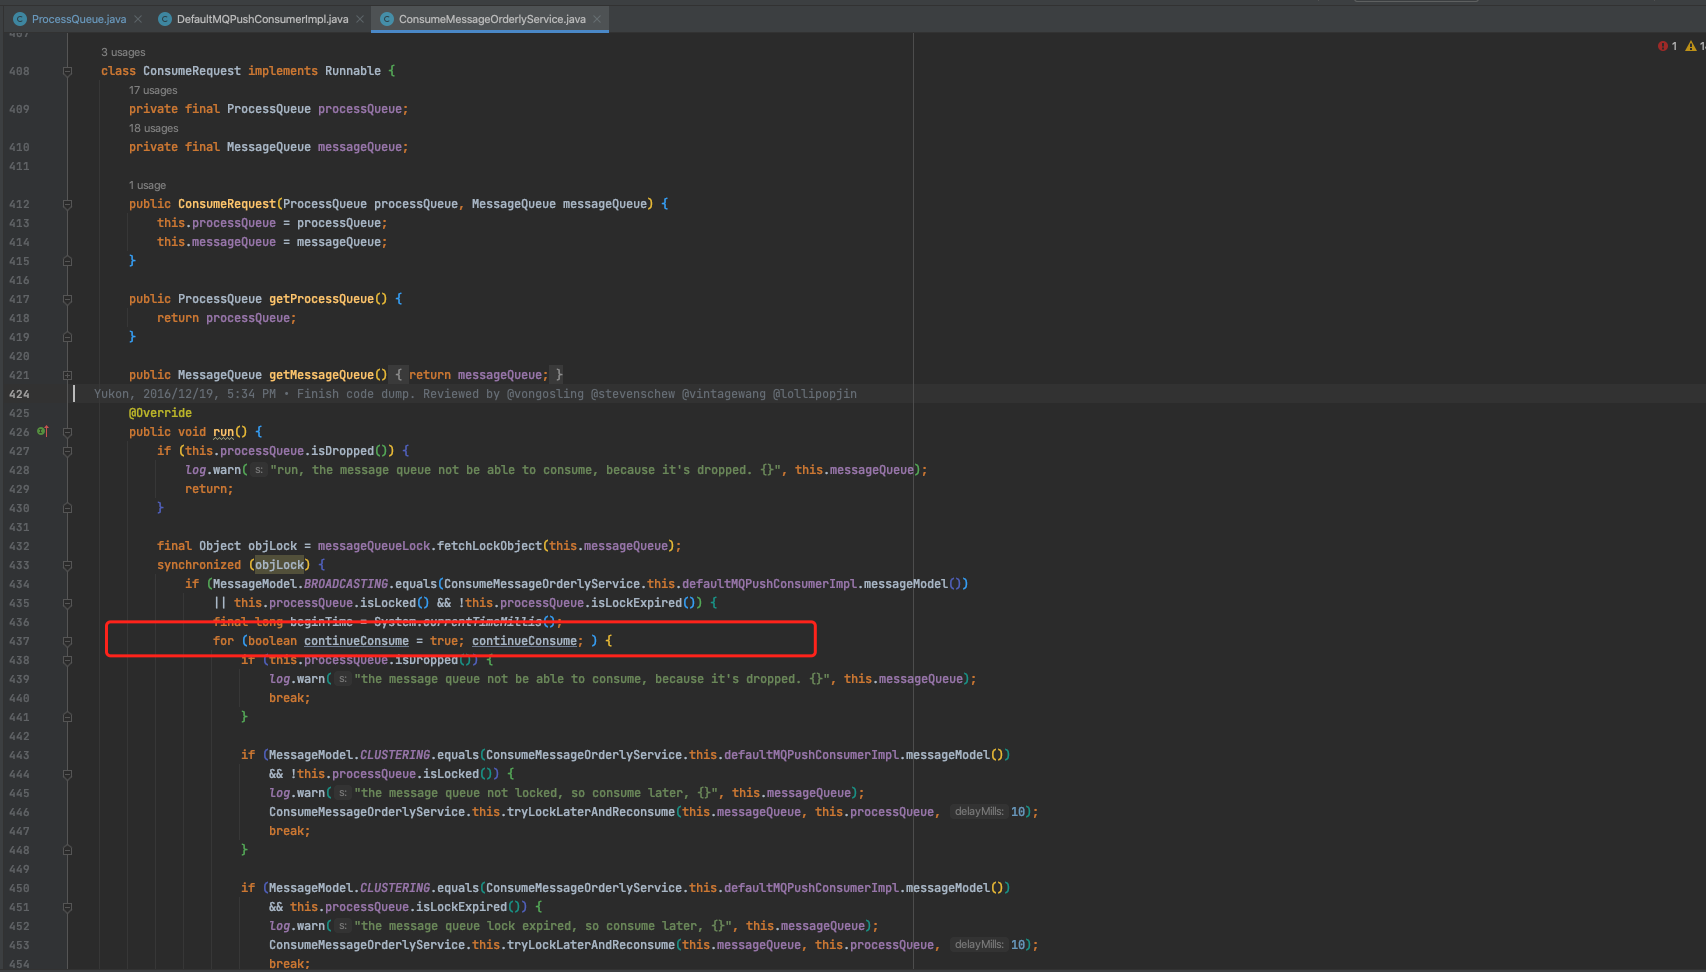Click the '18 usages' hint above messageQueue field

pyautogui.click(x=153, y=128)
